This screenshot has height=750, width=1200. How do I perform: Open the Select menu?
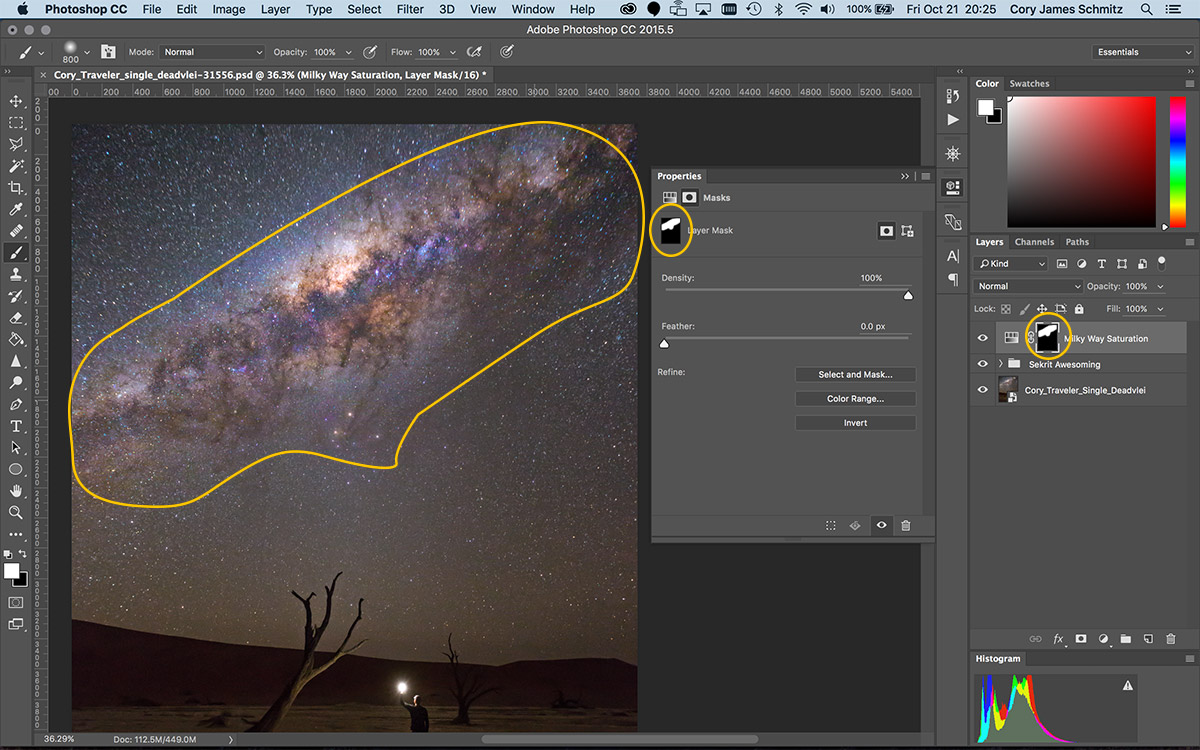(364, 9)
